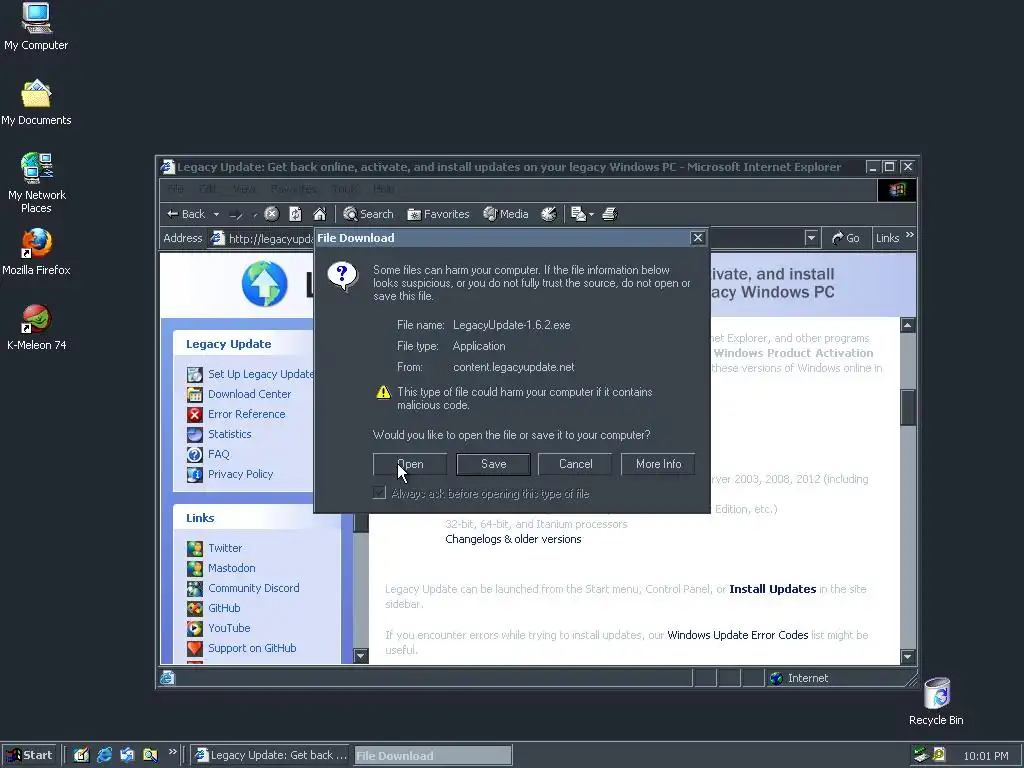This screenshot has height=768, width=1024.
Task: Open the Set Up Legacy Update link
Action: coord(261,374)
